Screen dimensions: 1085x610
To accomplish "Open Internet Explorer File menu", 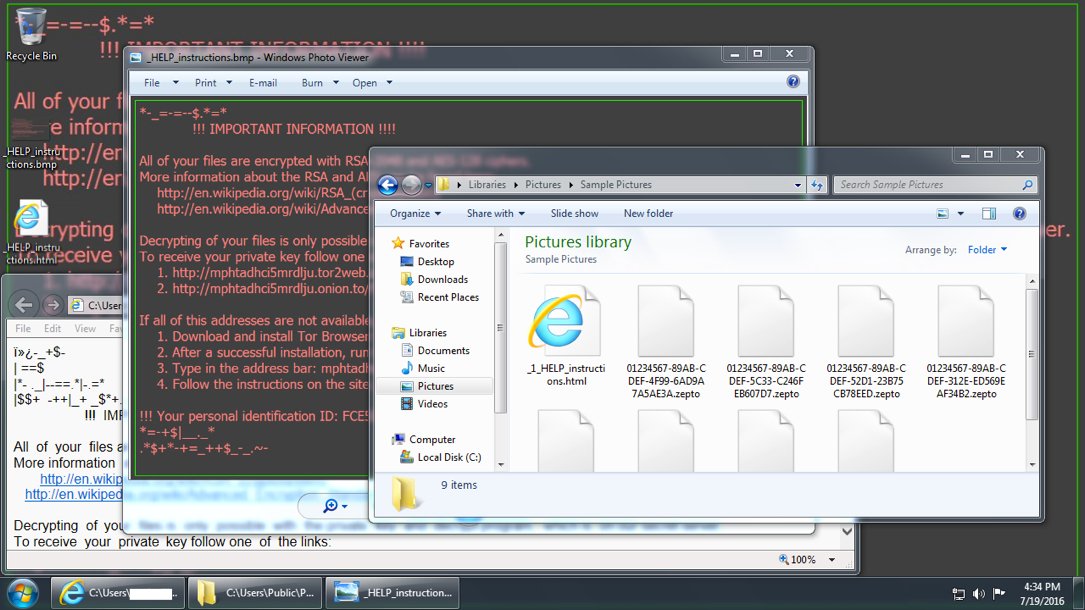I will (23, 329).
